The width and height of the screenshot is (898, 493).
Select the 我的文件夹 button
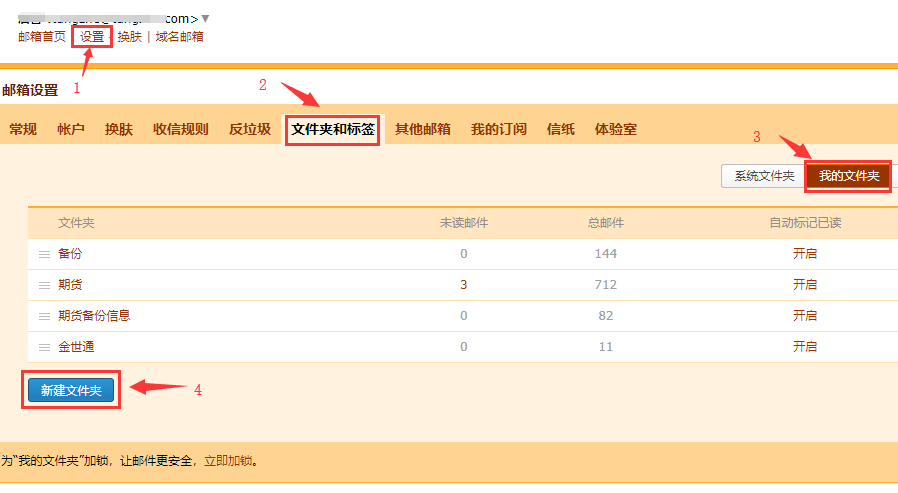point(848,176)
